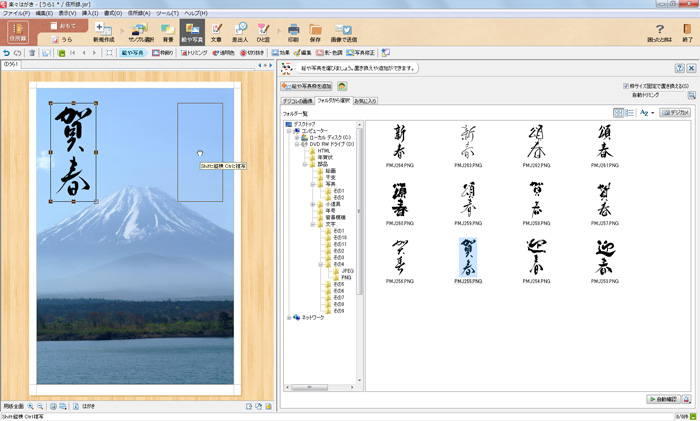Open 困ったときは help icon

coord(660,33)
